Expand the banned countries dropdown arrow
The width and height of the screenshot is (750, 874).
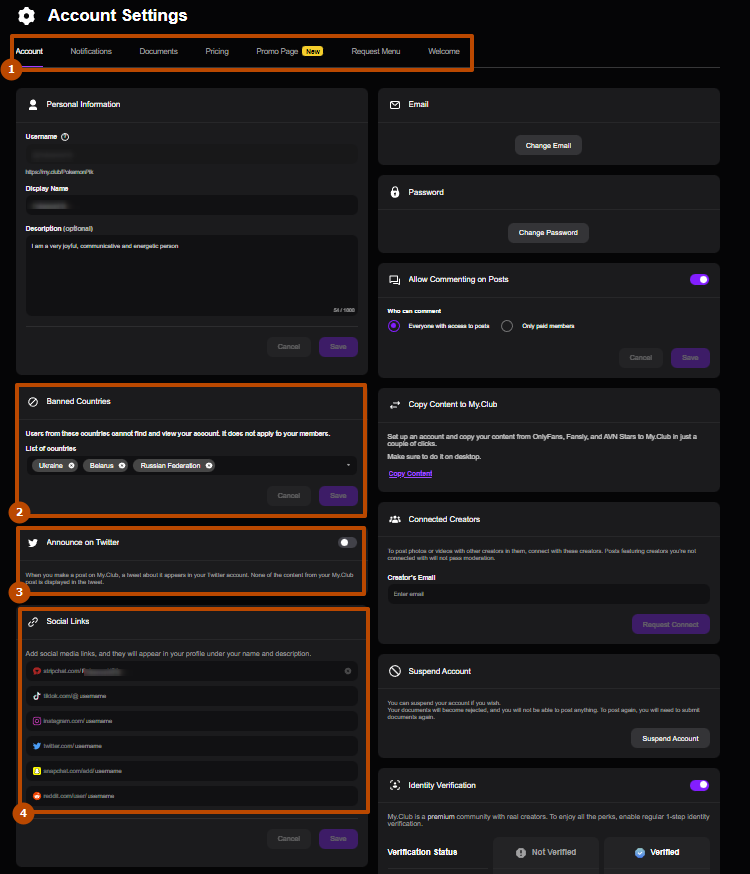pyautogui.click(x=349, y=466)
